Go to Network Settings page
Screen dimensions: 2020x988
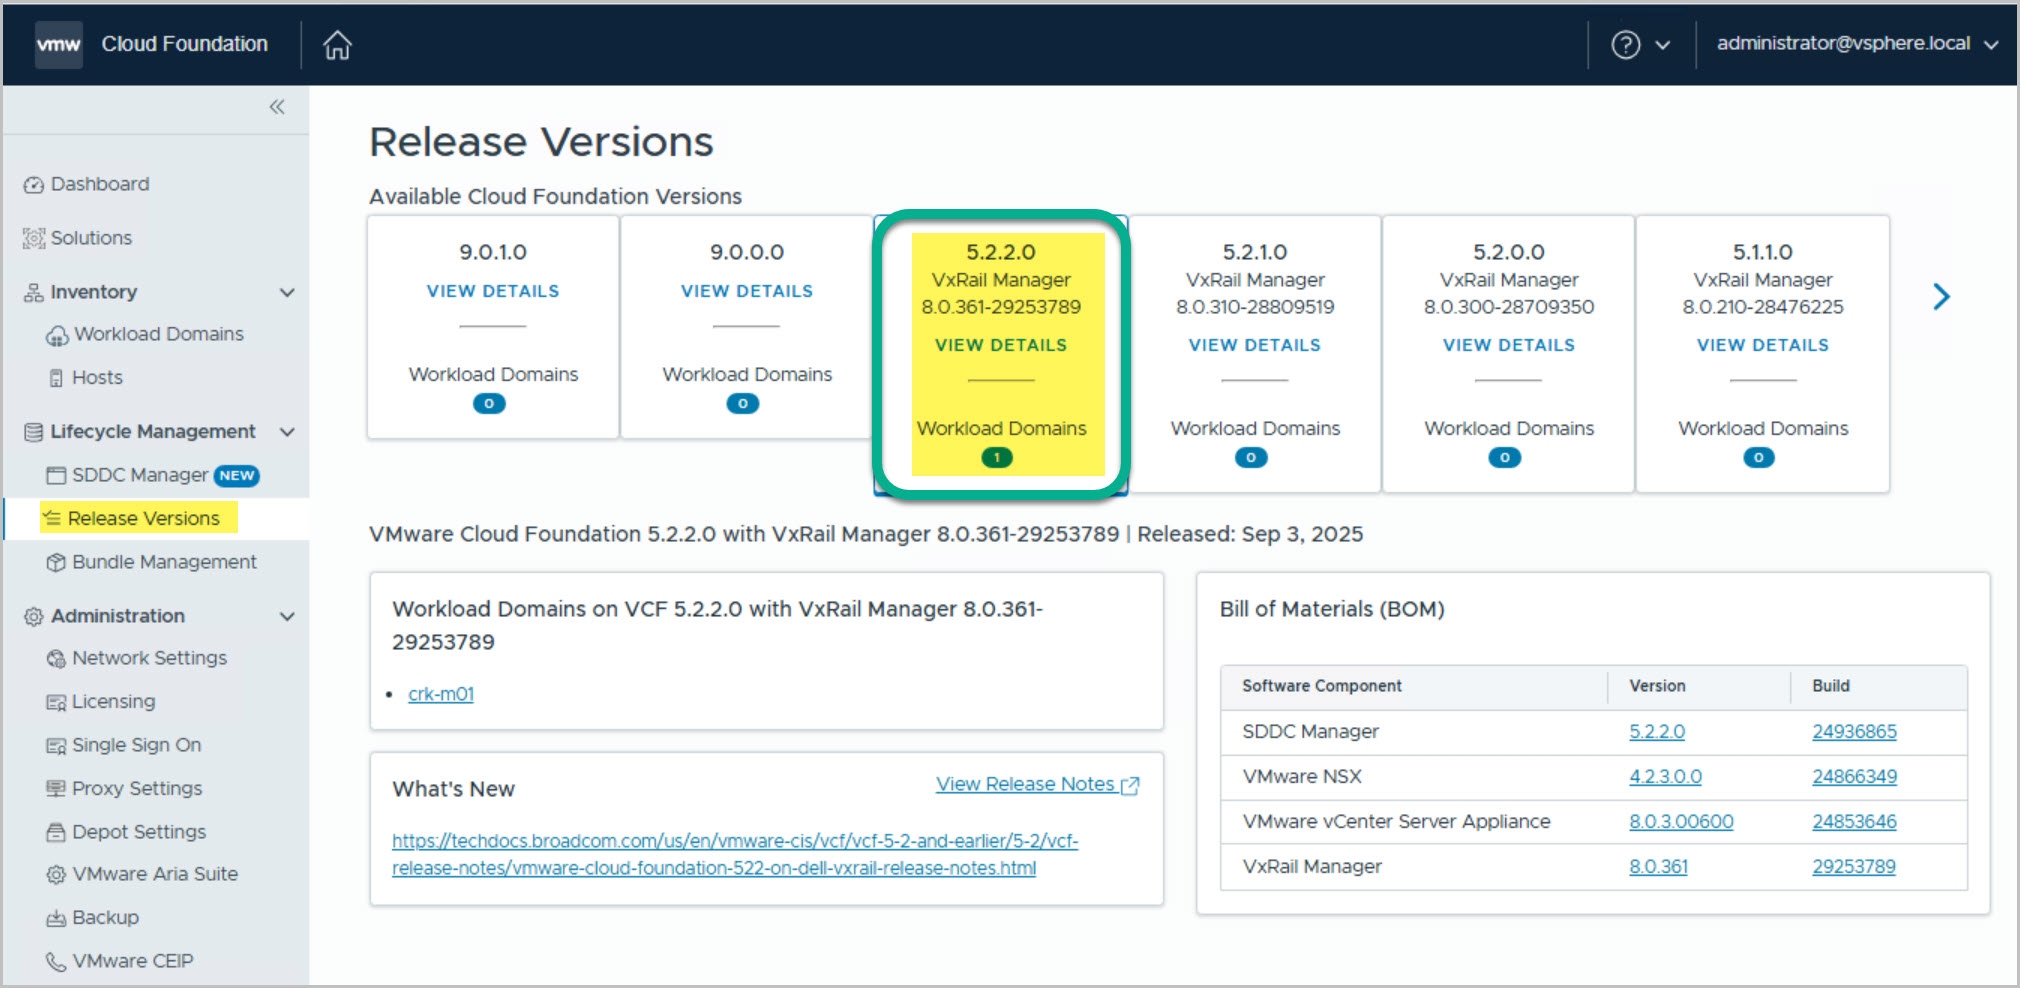(x=149, y=658)
